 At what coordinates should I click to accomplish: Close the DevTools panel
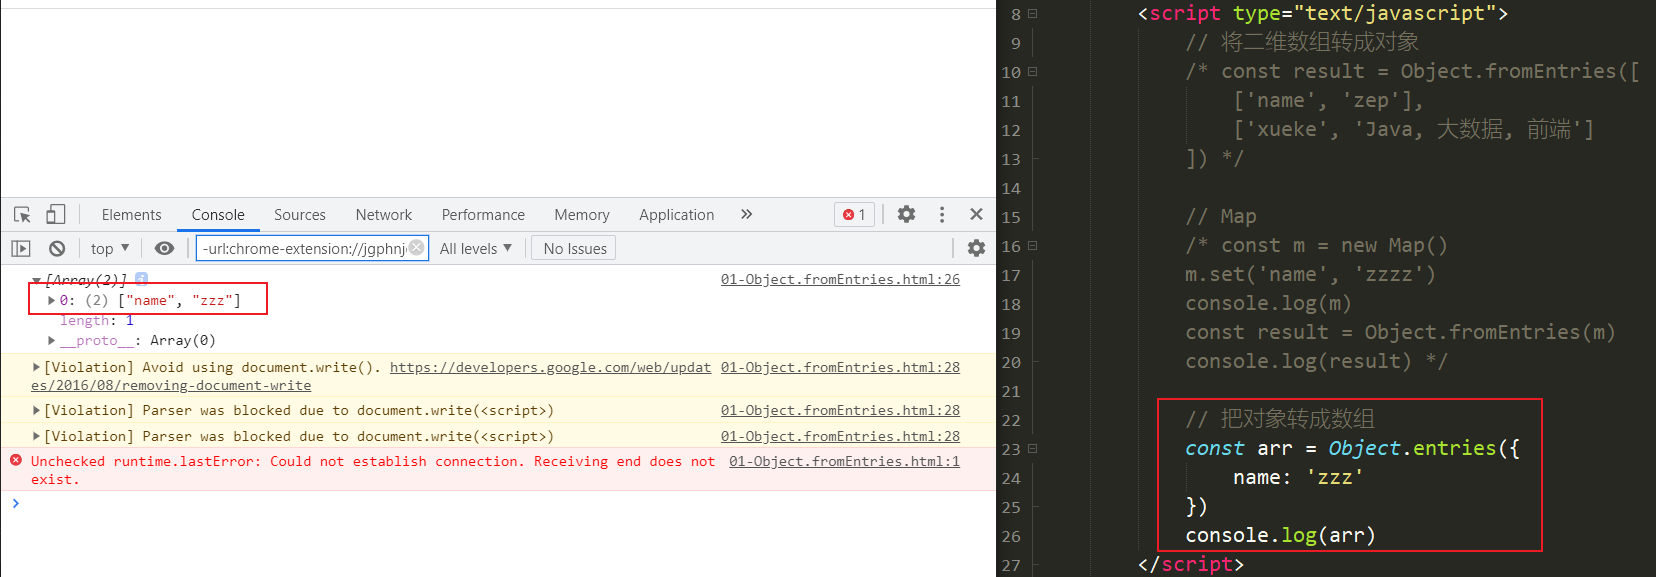(x=976, y=214)
